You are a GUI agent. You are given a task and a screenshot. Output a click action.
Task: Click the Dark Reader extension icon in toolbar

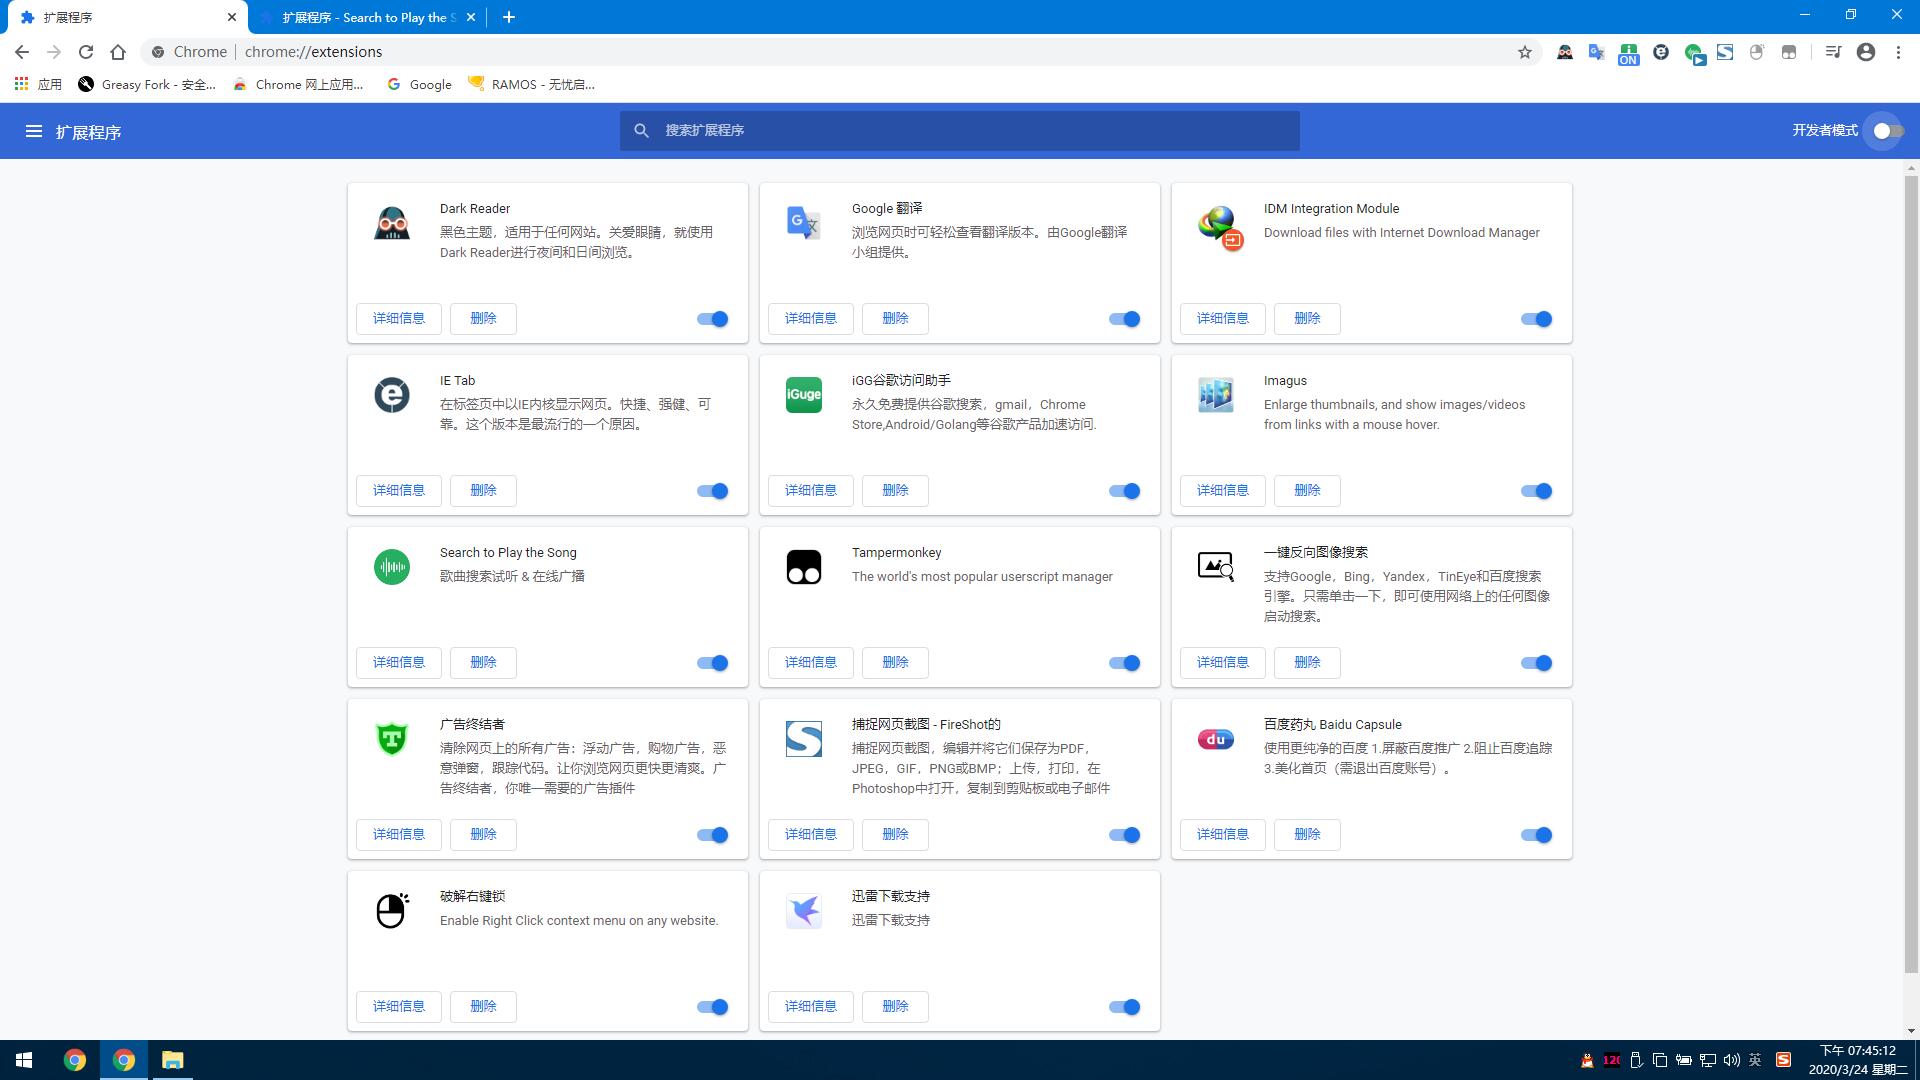point(1564,52)
